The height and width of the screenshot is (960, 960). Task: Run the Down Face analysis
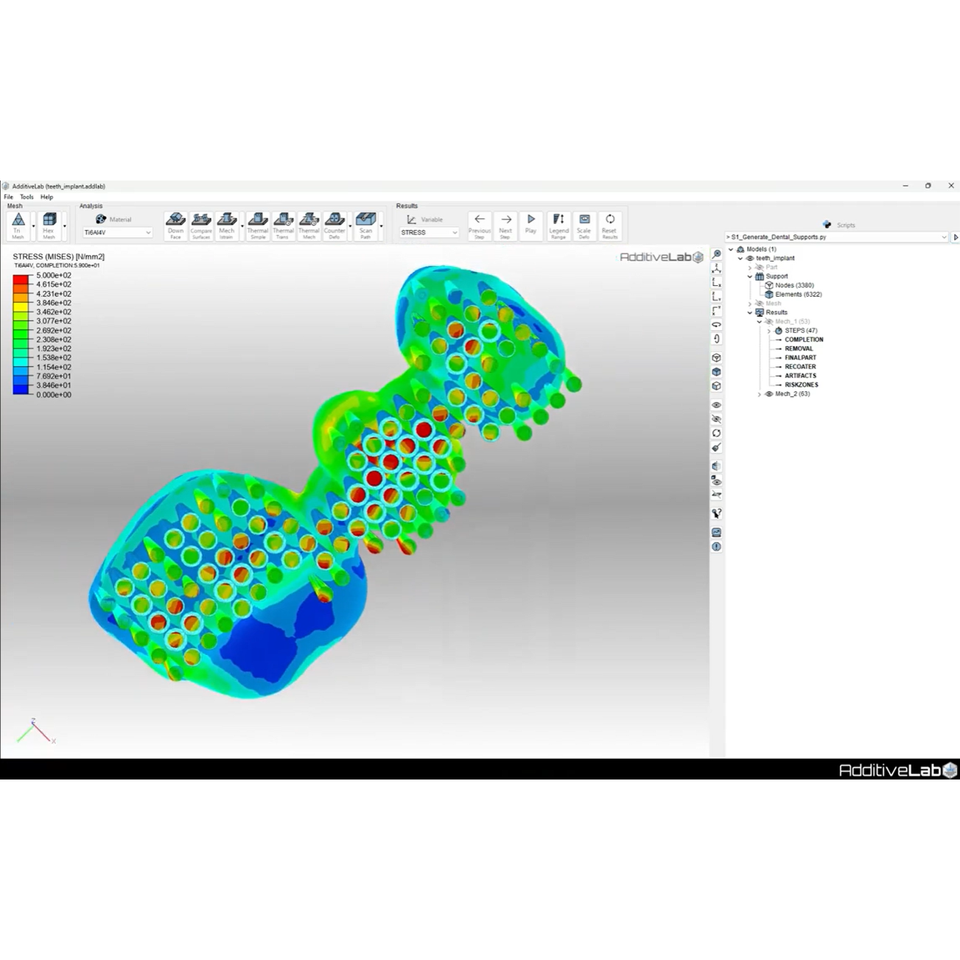(176, 225)
